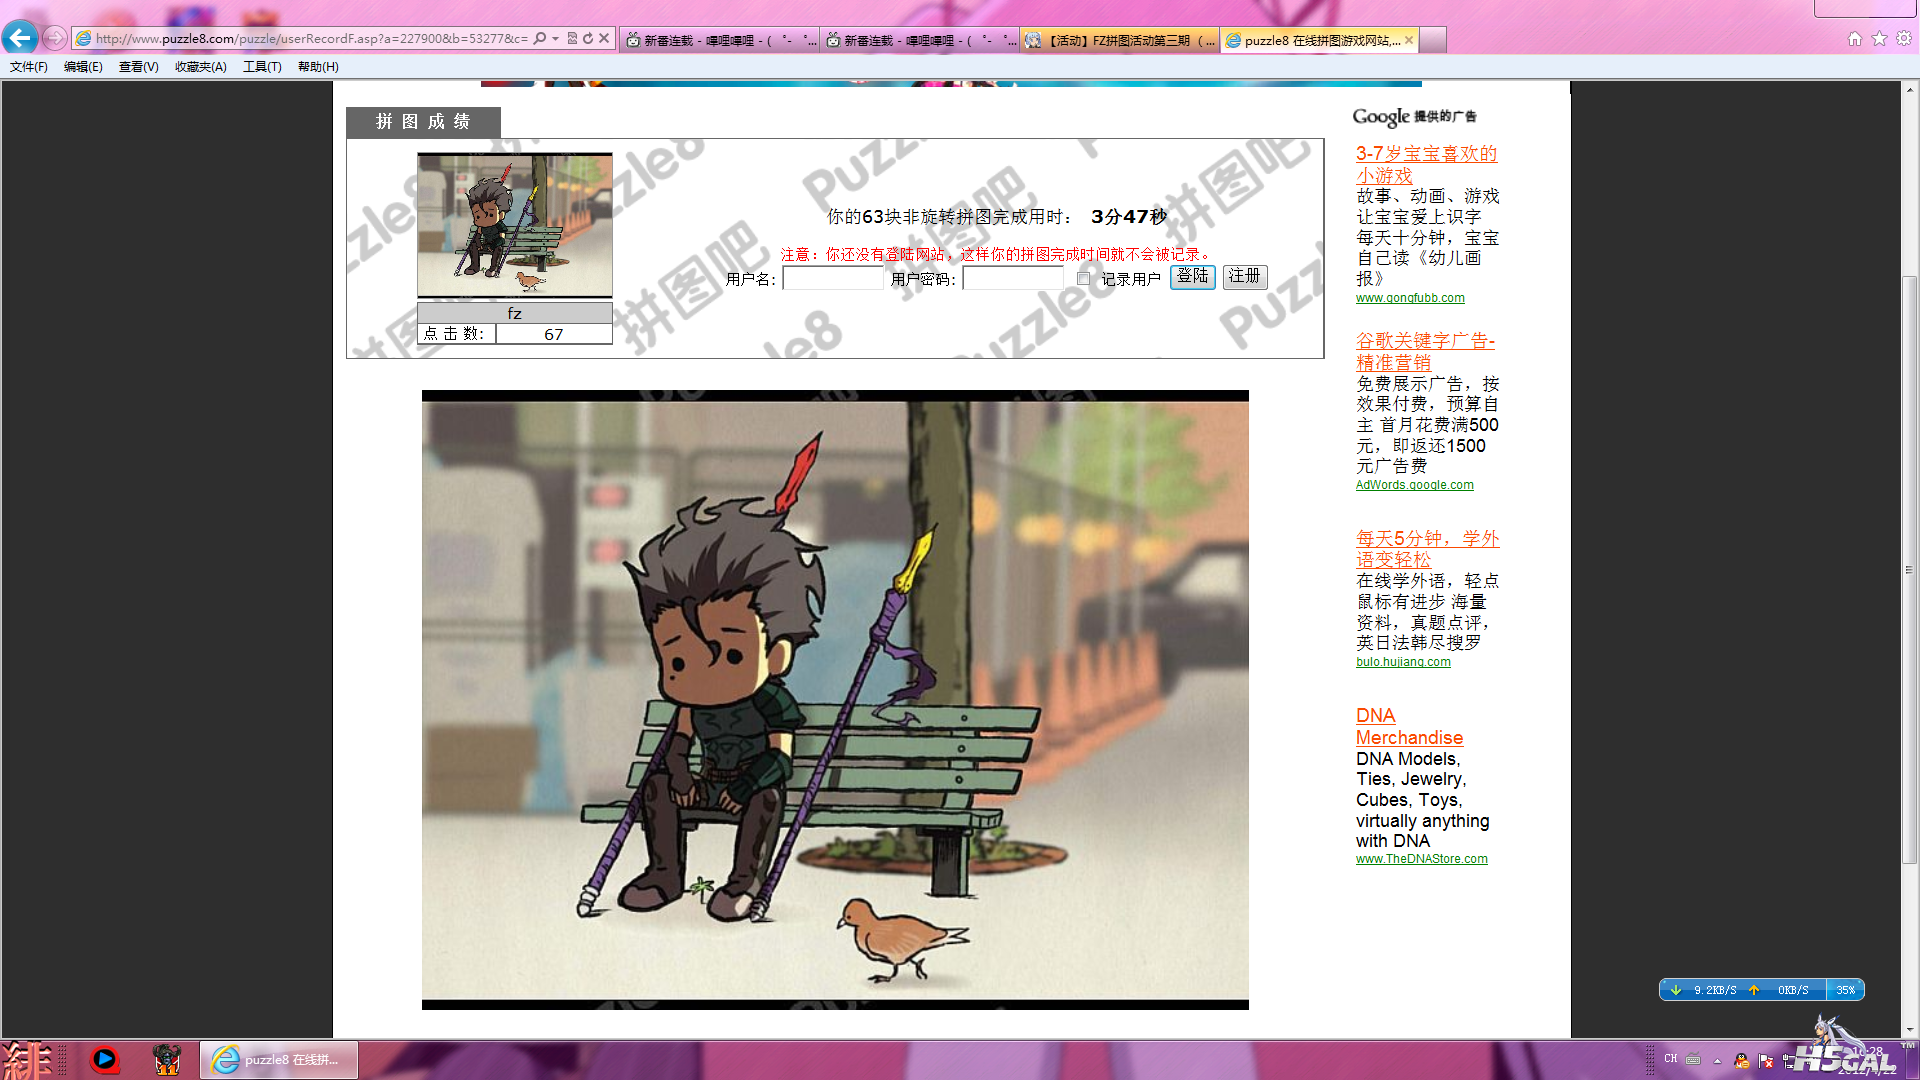Open the www.TheDNAStore.com link

coord(1421,859)
